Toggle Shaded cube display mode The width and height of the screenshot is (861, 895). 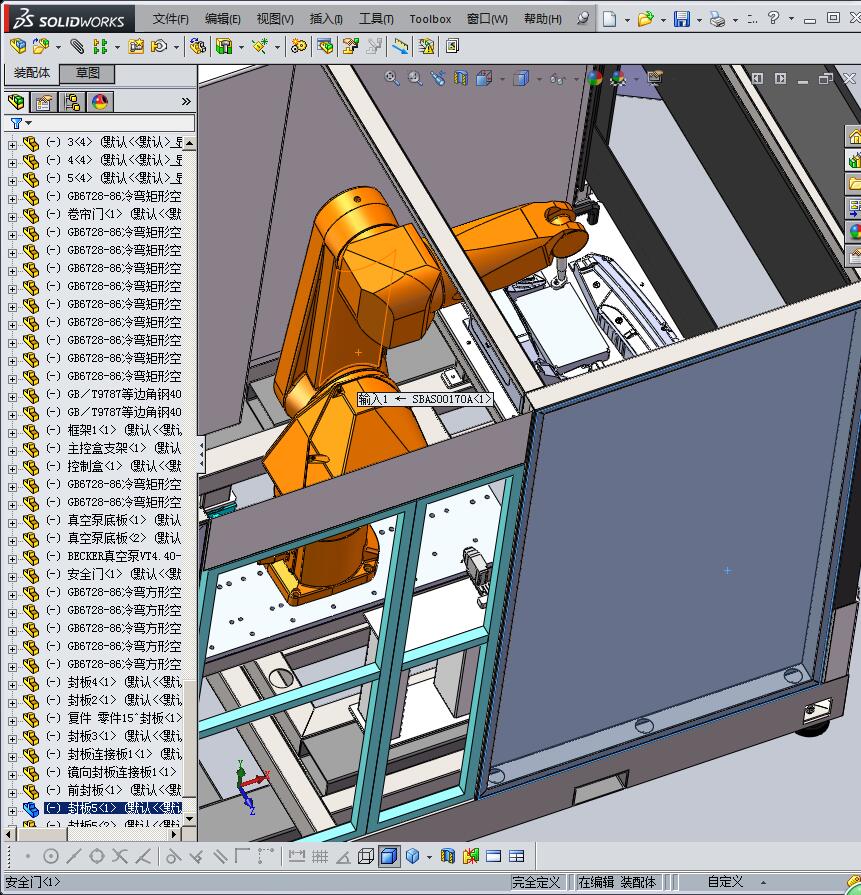point(413,856)
